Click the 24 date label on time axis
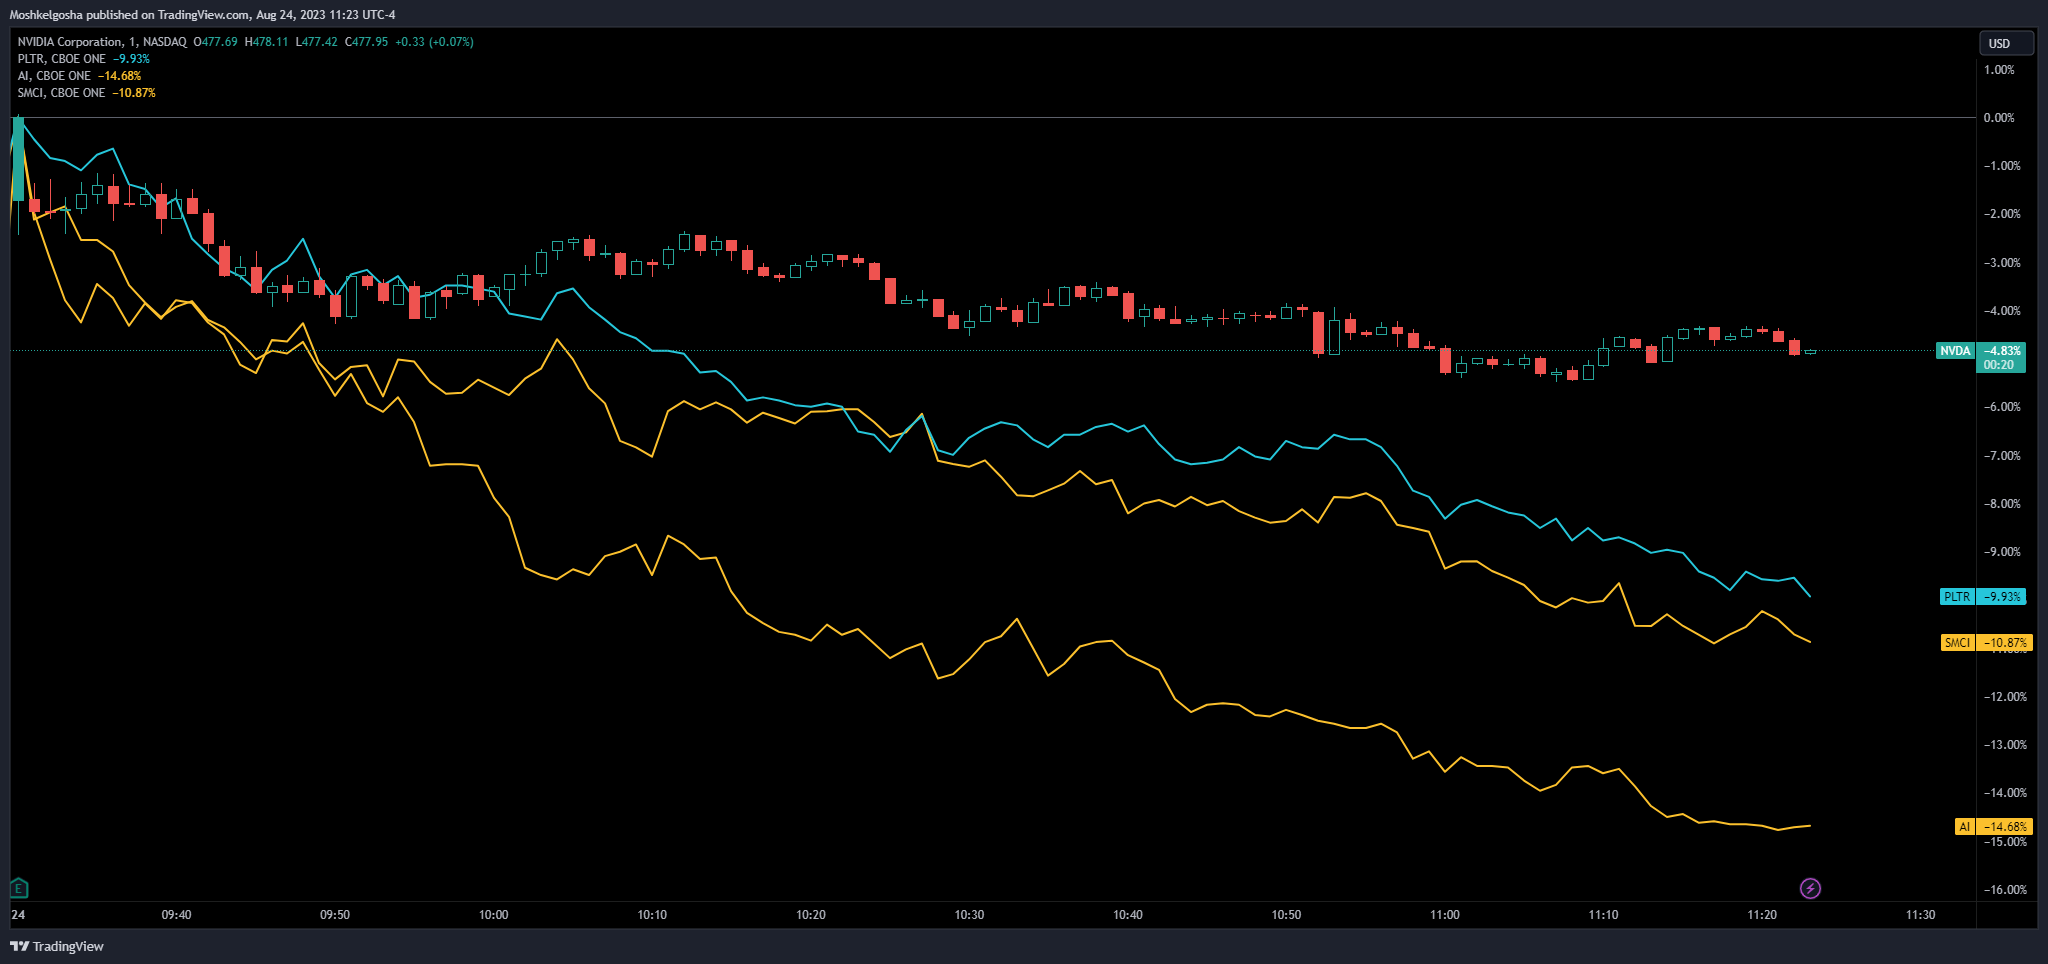2048x964 pixels. point(18,915)
